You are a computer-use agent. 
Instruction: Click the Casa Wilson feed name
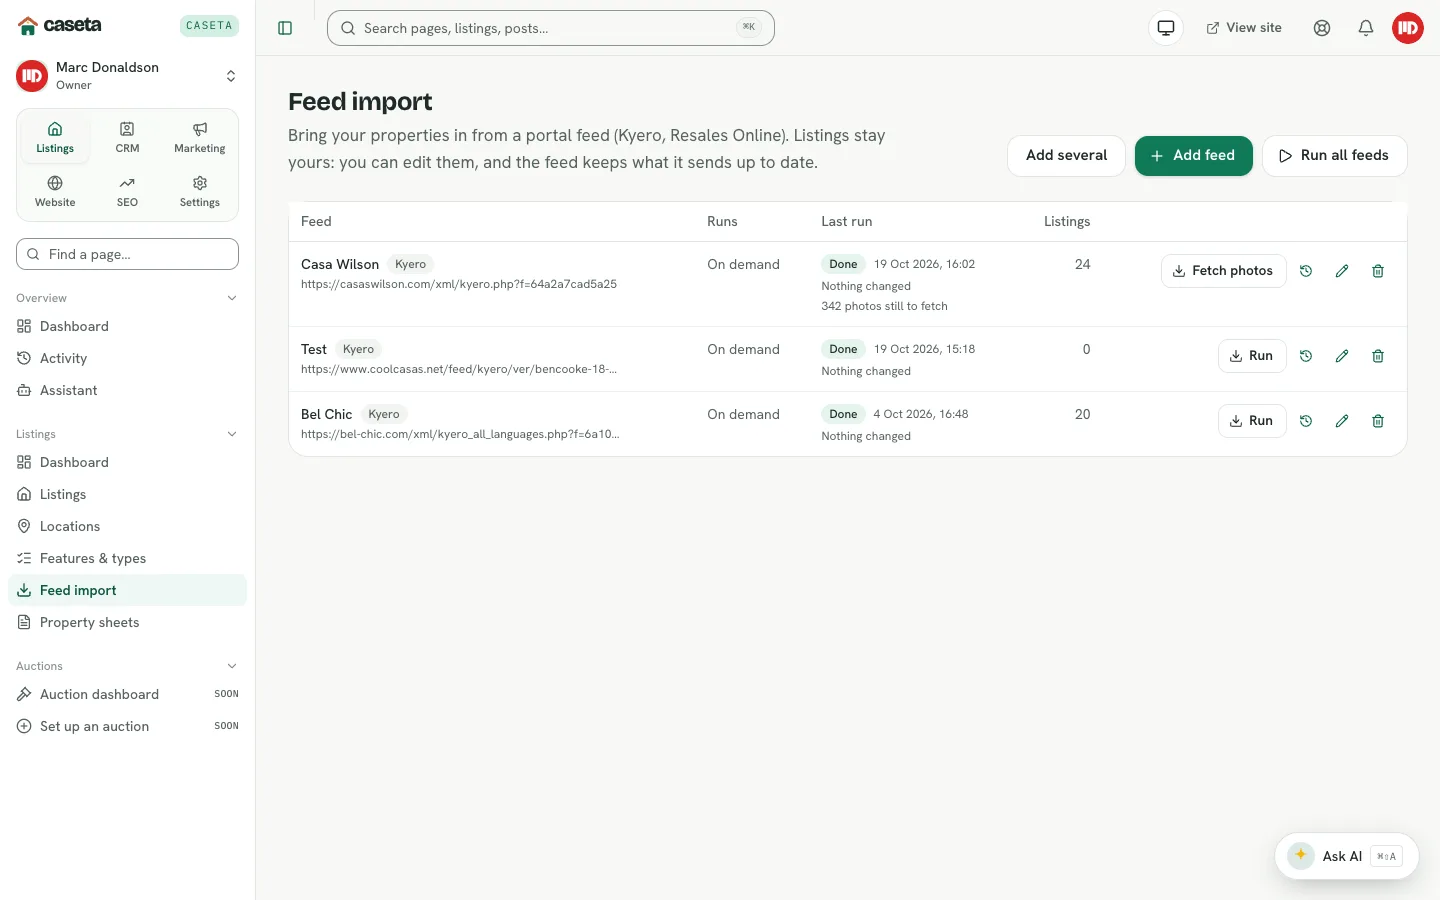pyautogui.click(x=340, y=264)
